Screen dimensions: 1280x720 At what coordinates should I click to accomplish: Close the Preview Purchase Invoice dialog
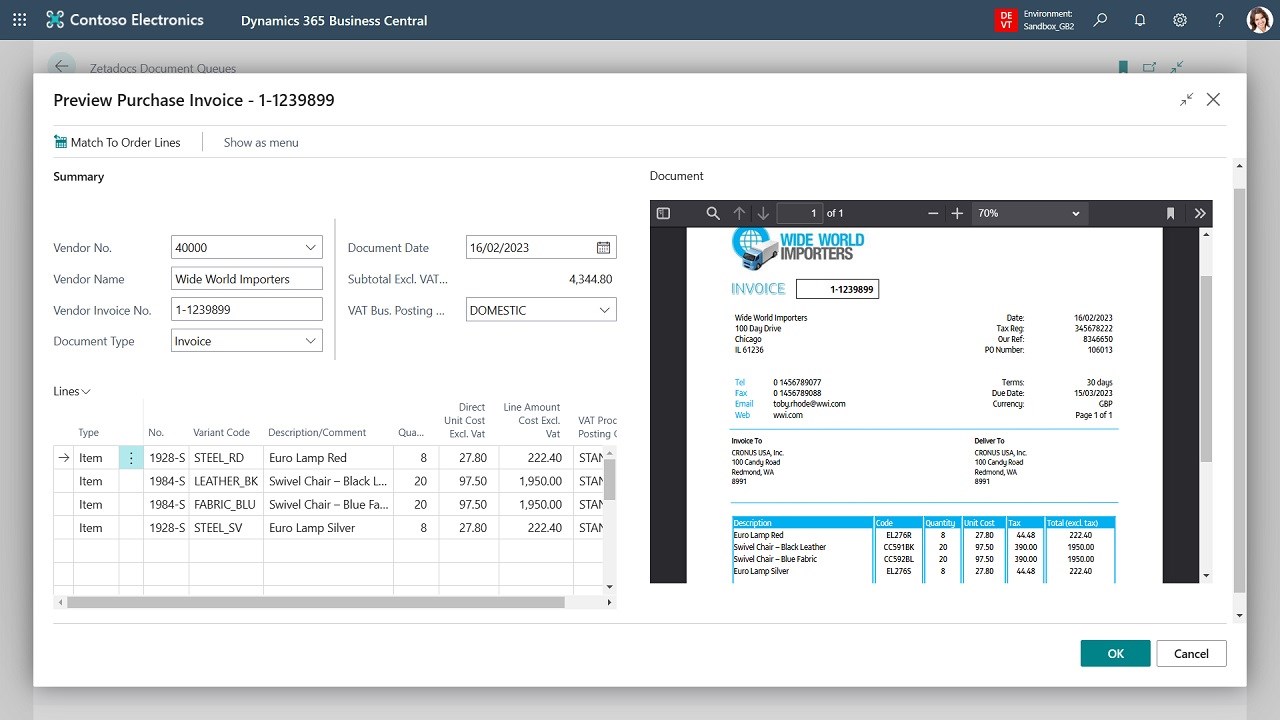coord(1213,100)
